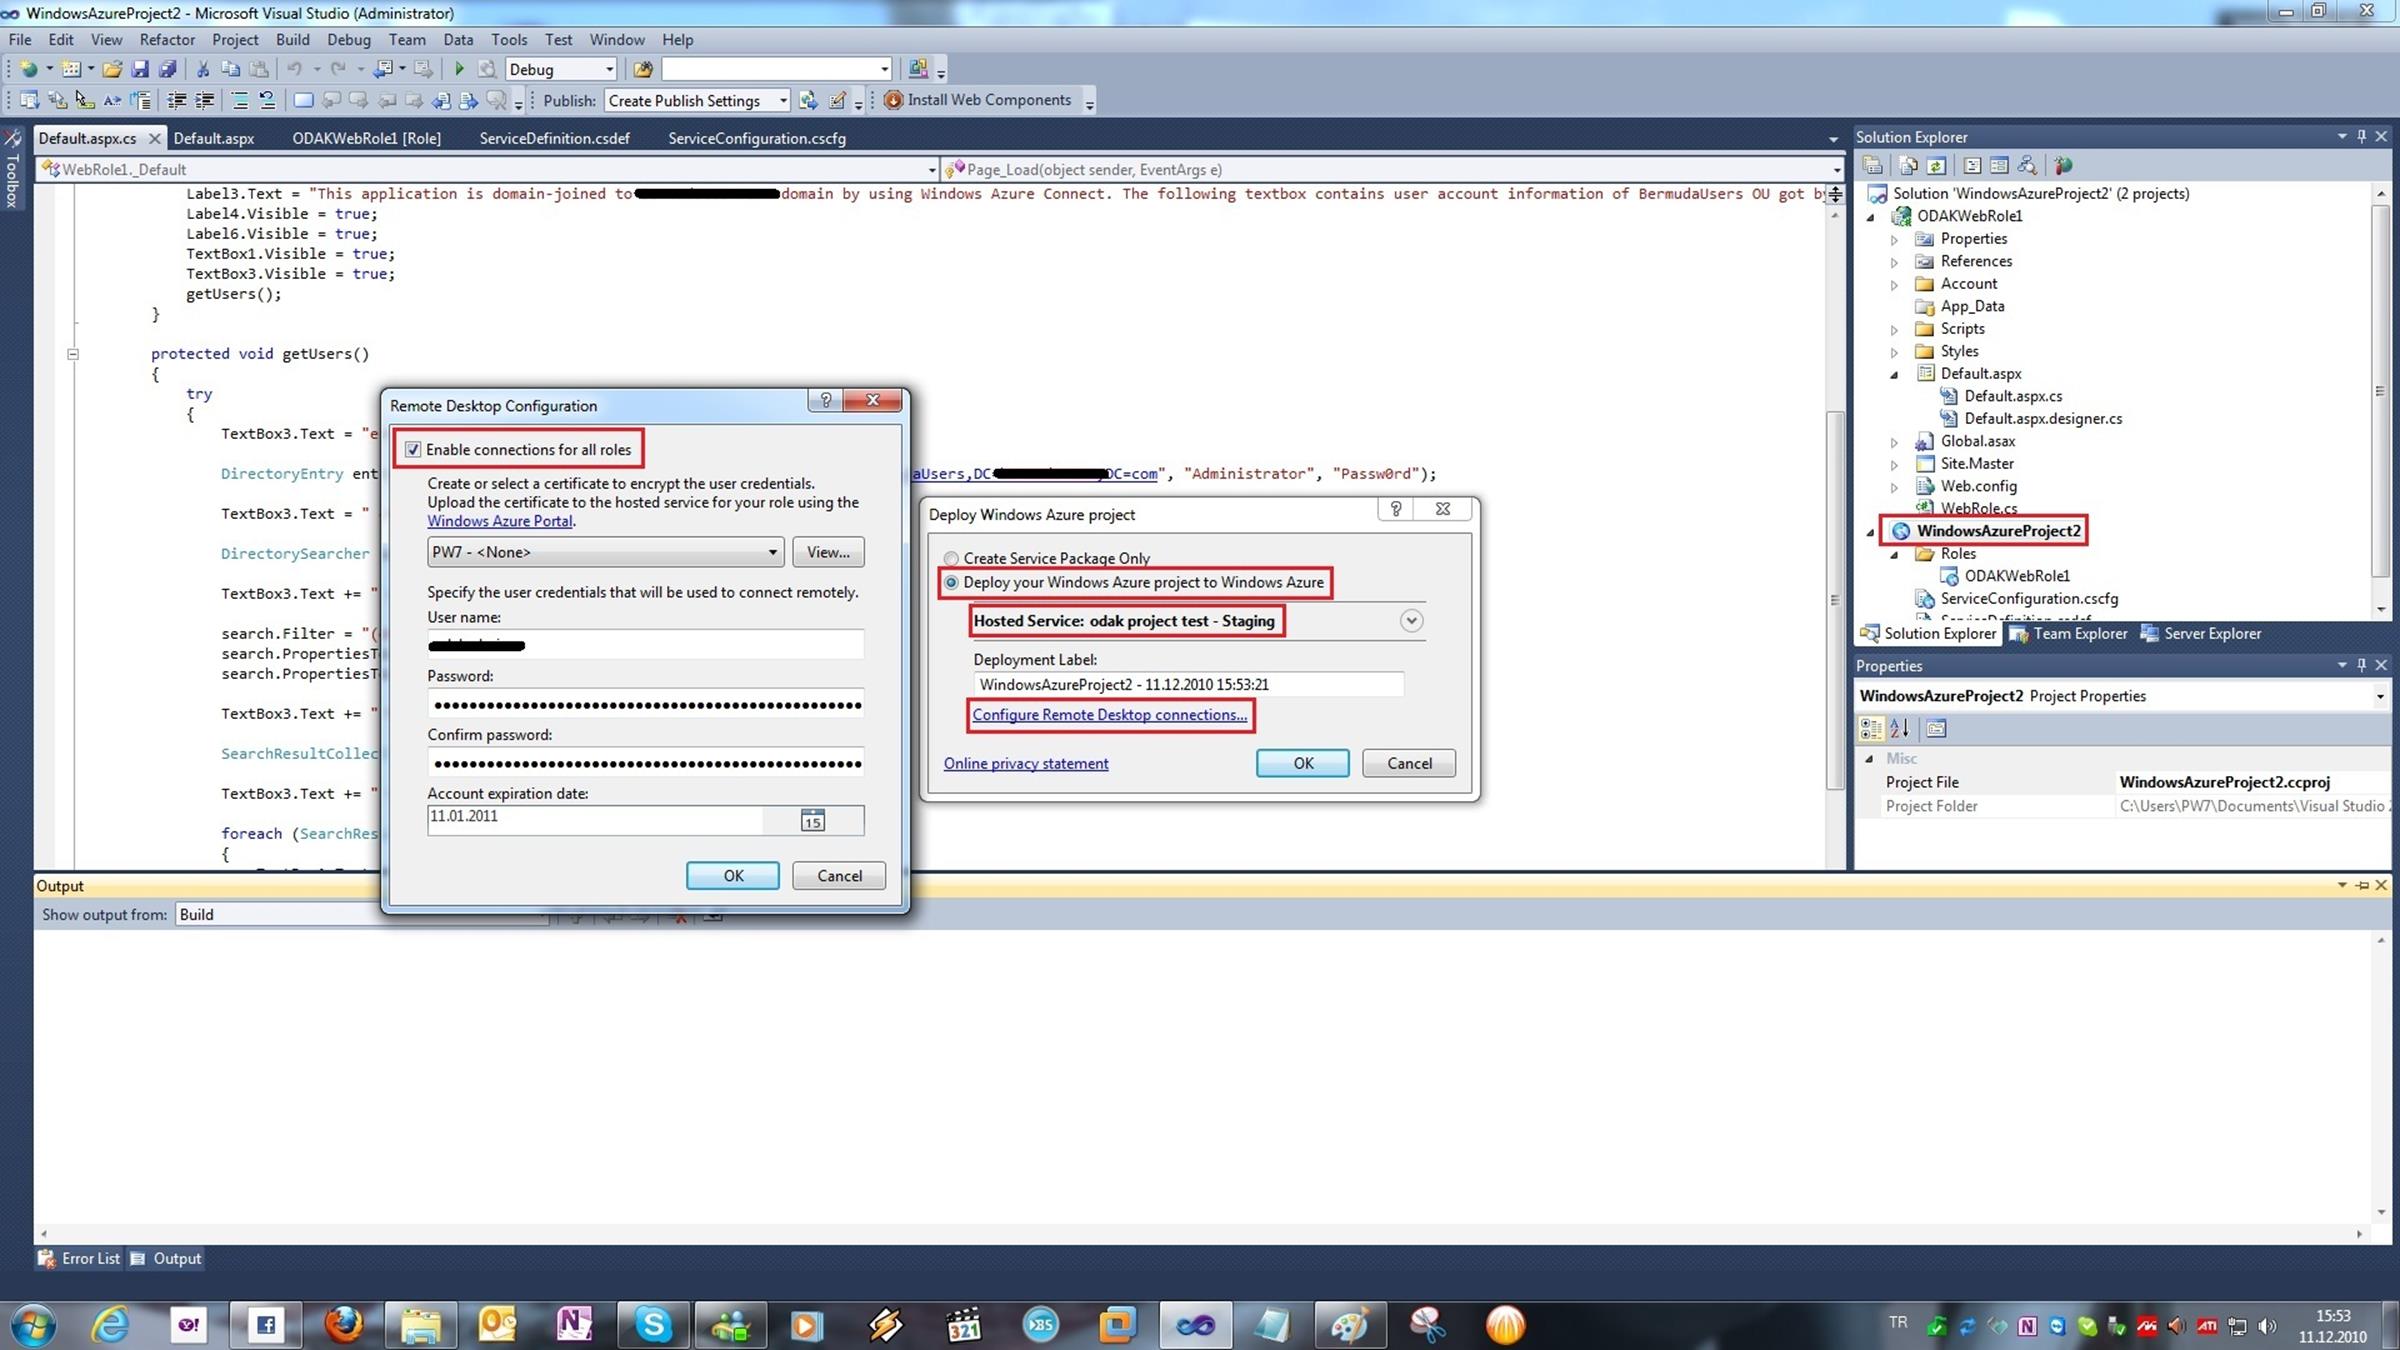
Task: Click the green Start Debugging arrow
Action: [x=459, y=69]
